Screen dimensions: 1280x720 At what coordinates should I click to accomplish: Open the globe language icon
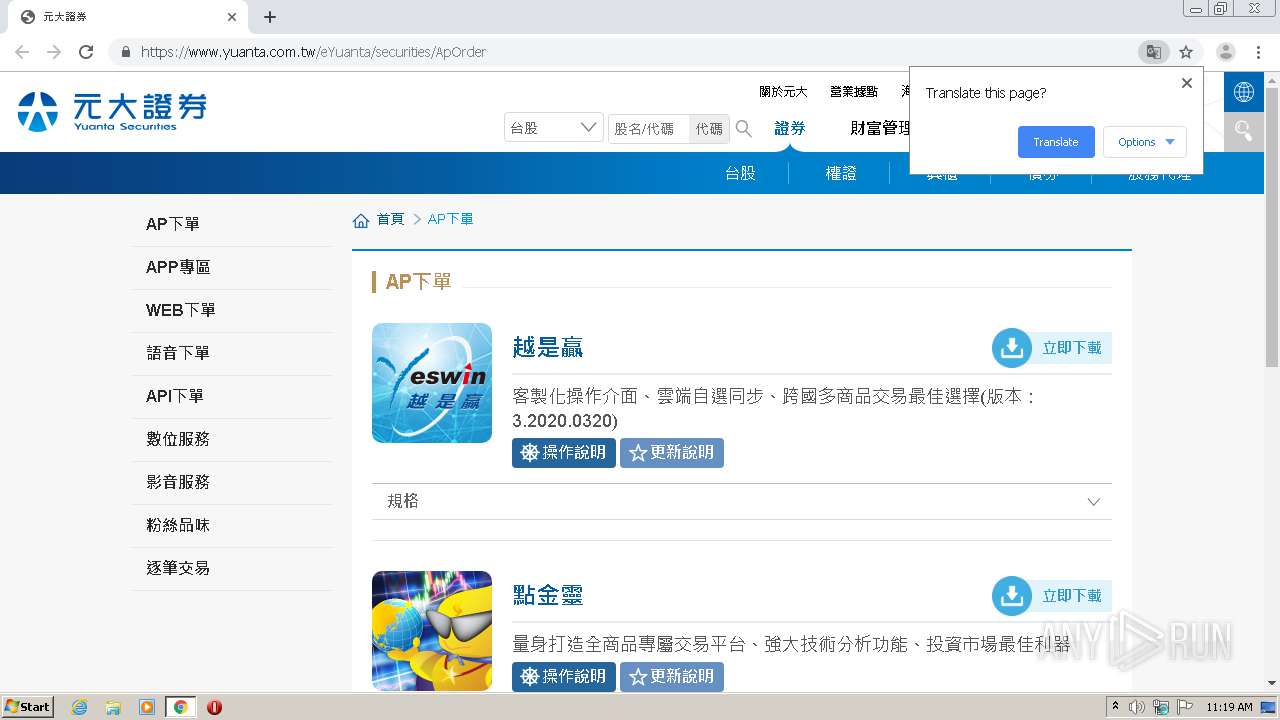tap(1244, 92)
